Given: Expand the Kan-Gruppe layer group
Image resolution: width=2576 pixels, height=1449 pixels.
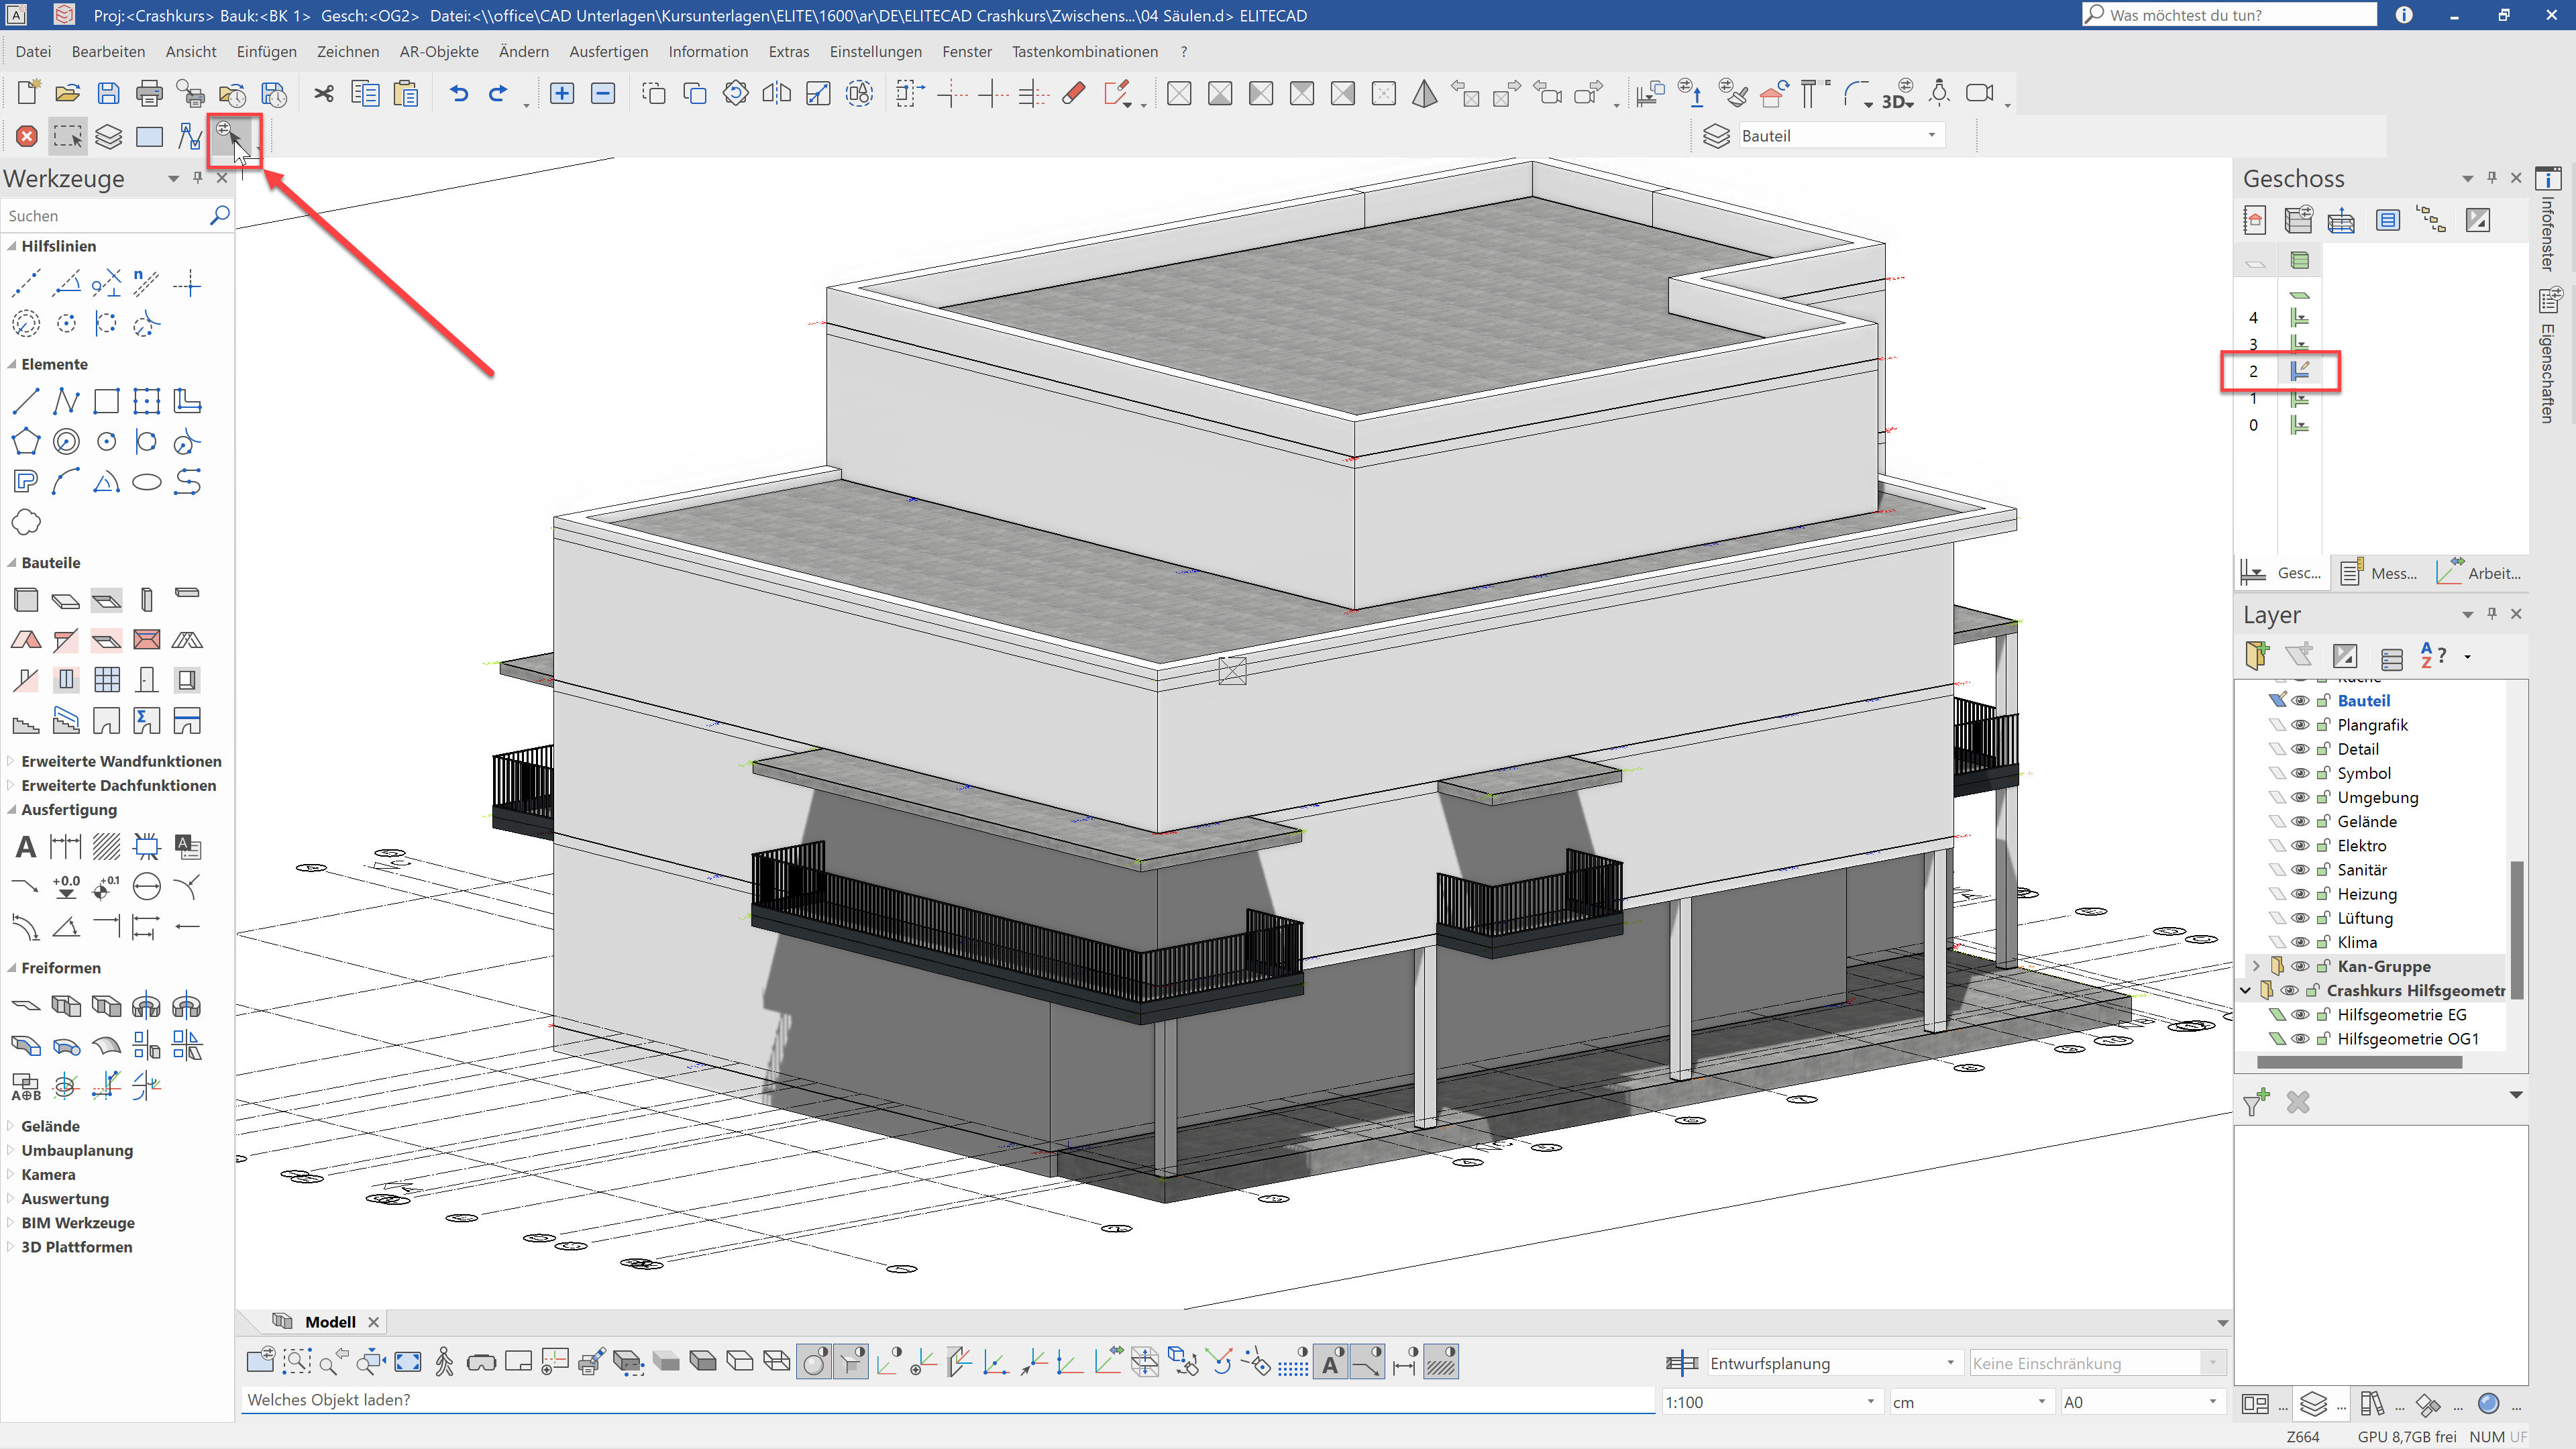Looking at the screenshot, I should 2256,966.
